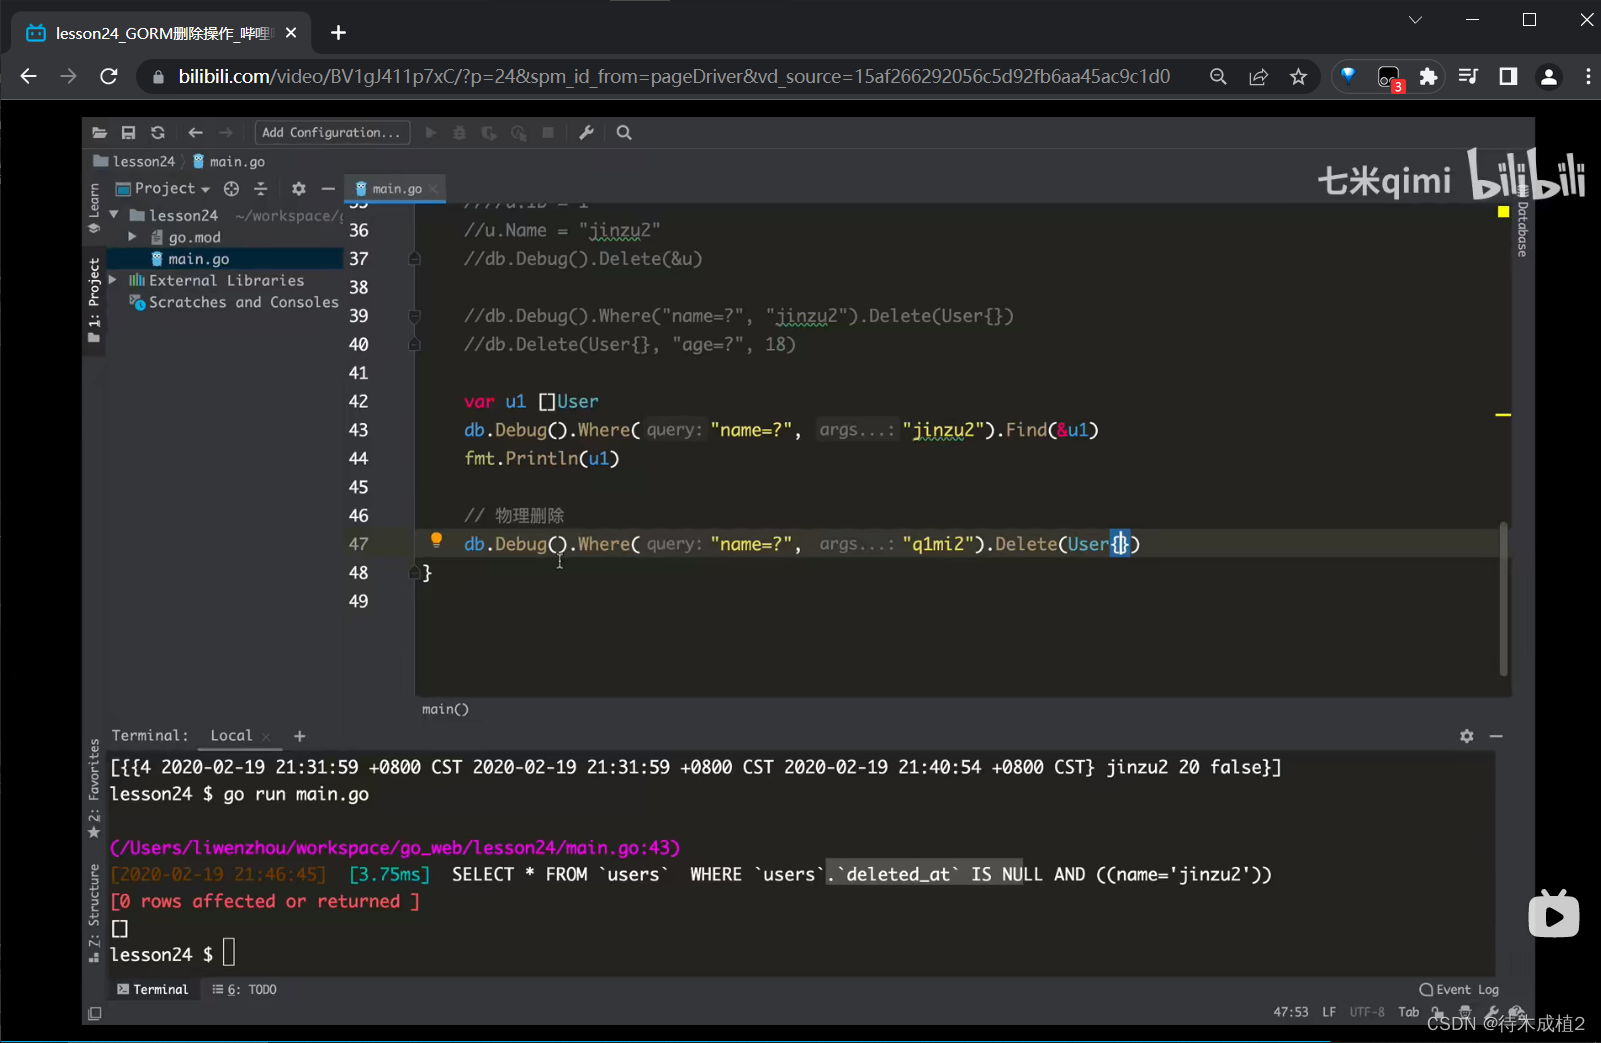Open the Project view dropdown
Screen dimensions: 1601x1043
172,189
